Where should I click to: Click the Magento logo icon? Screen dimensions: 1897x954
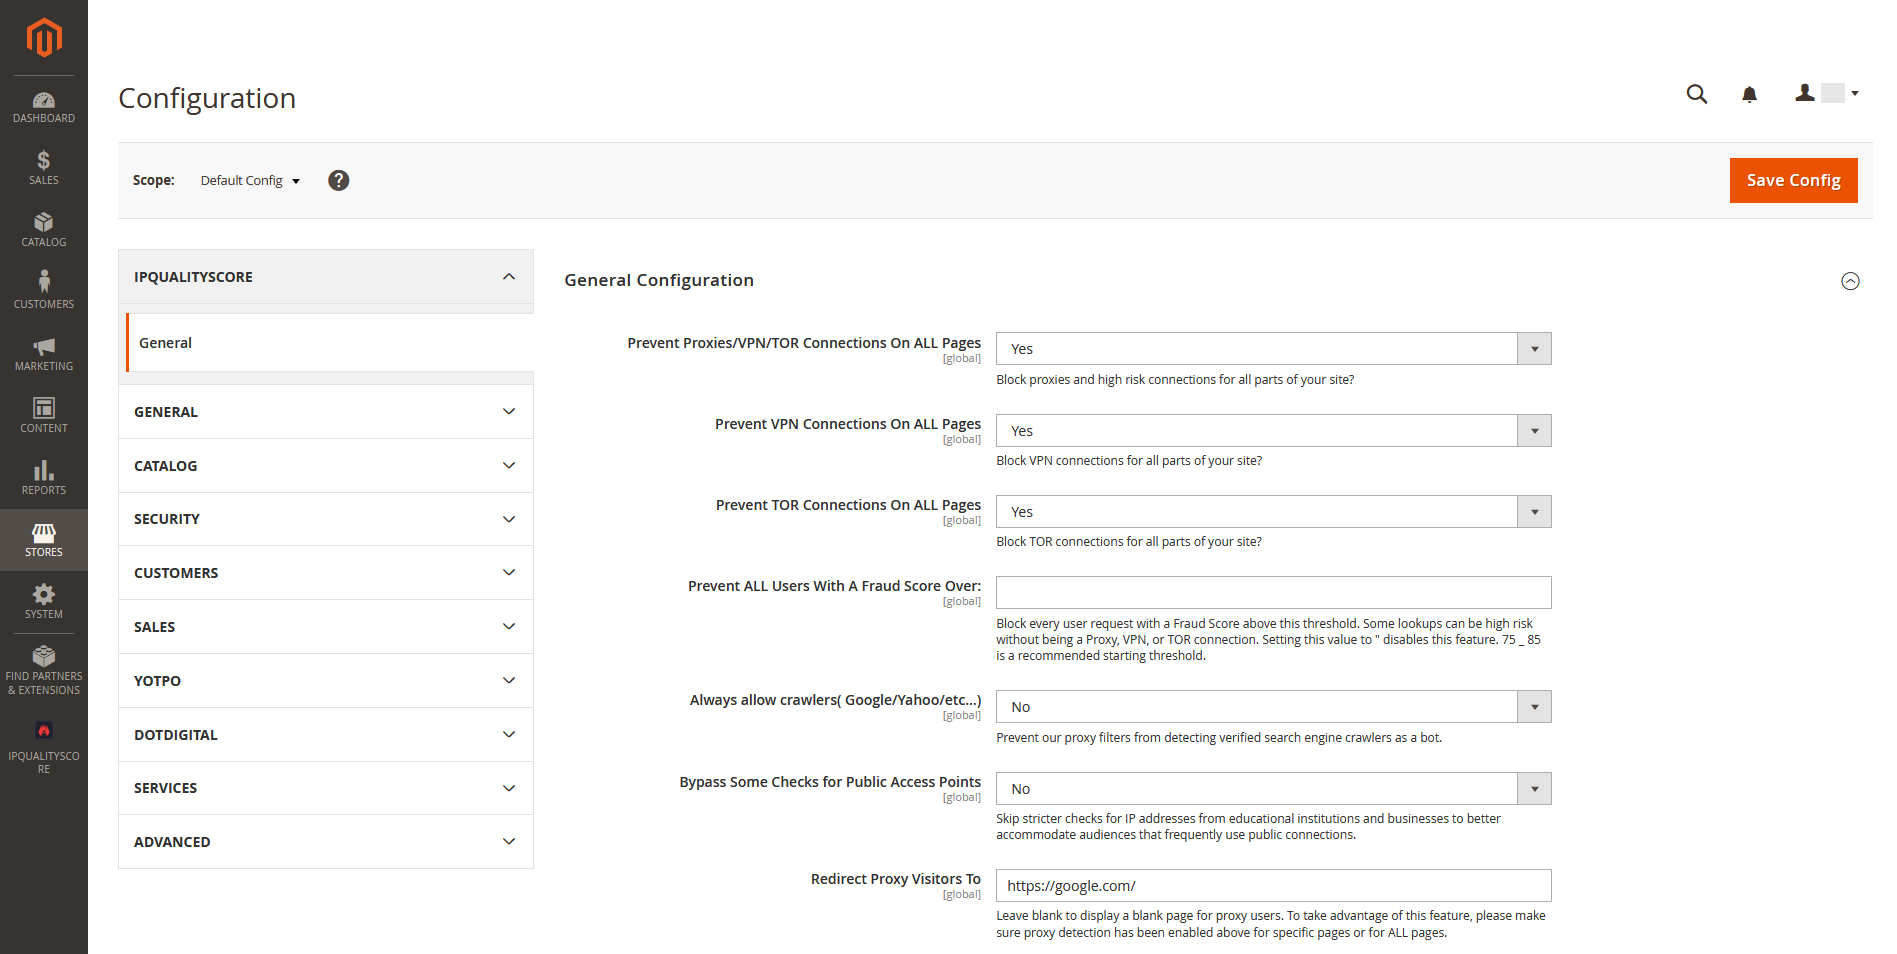tap(44, 38)
